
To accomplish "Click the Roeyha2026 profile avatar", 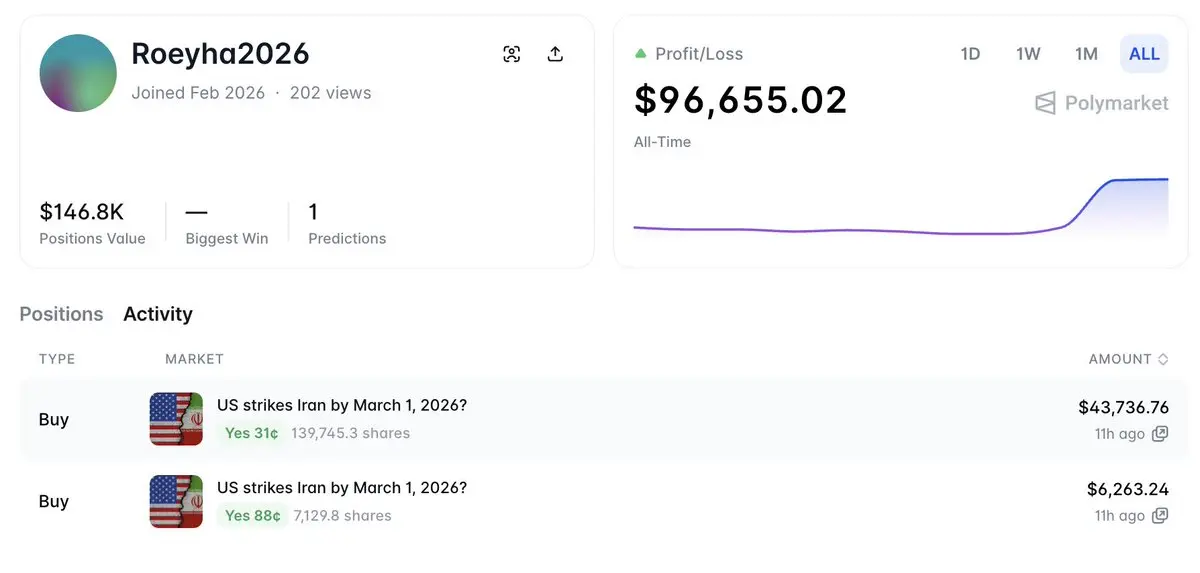I will pos(78,73).
